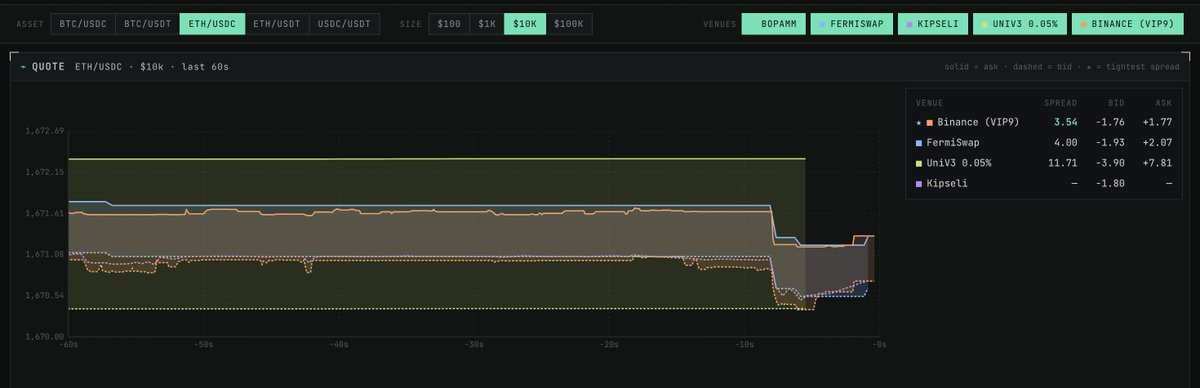
Task: Click the UniV3 0.05% legend row
Action: 1044,163
